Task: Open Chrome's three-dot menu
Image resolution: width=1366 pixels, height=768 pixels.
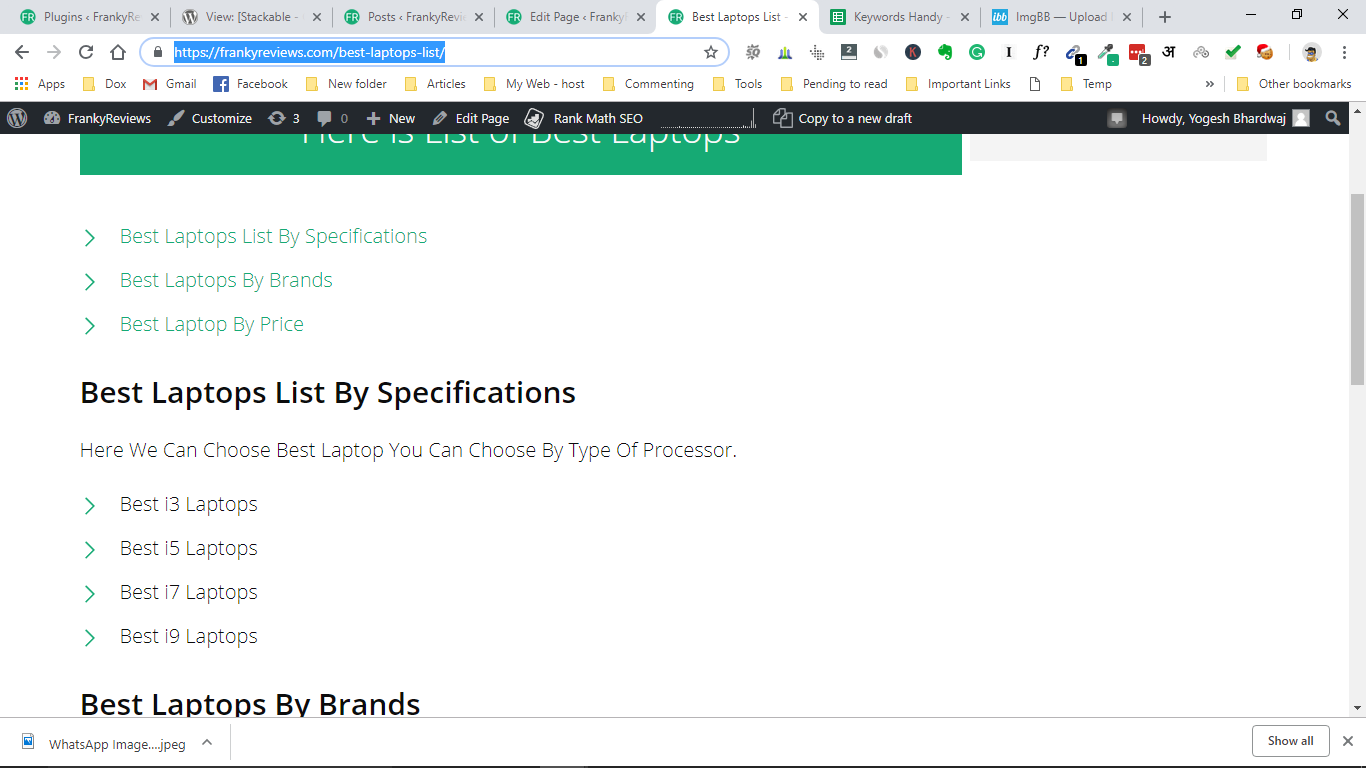Action: (x=1344, y=52)
